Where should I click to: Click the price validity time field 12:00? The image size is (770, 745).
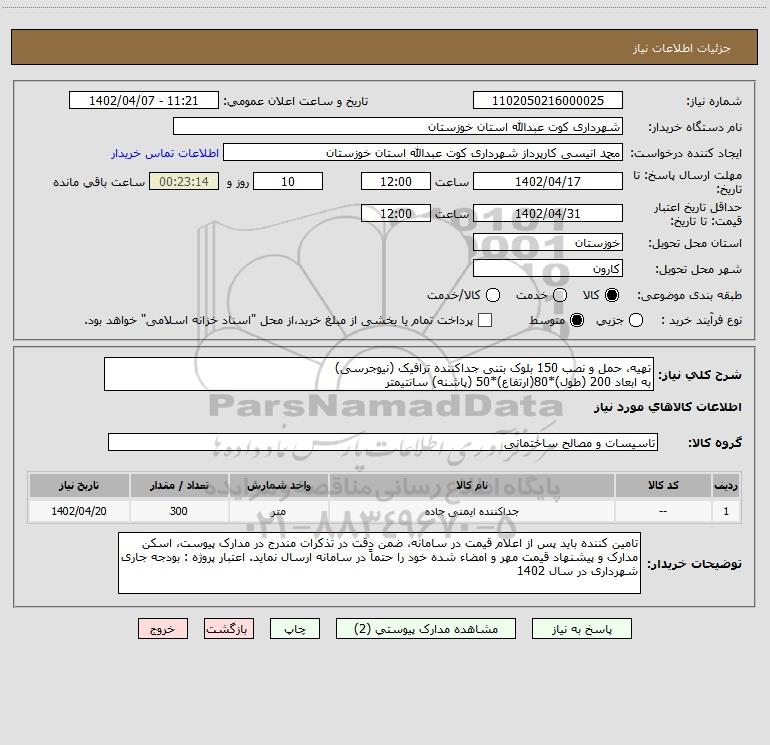click(x=396, y=213)
